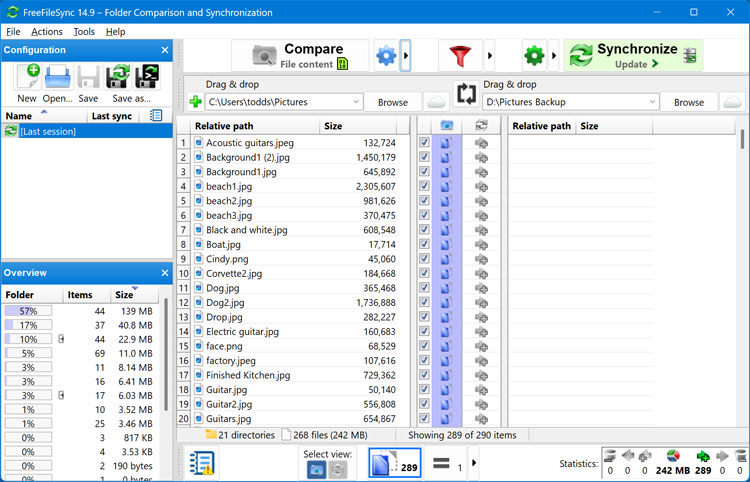
Task: Click the right file list scrollbar
Action: coord(742,140)
